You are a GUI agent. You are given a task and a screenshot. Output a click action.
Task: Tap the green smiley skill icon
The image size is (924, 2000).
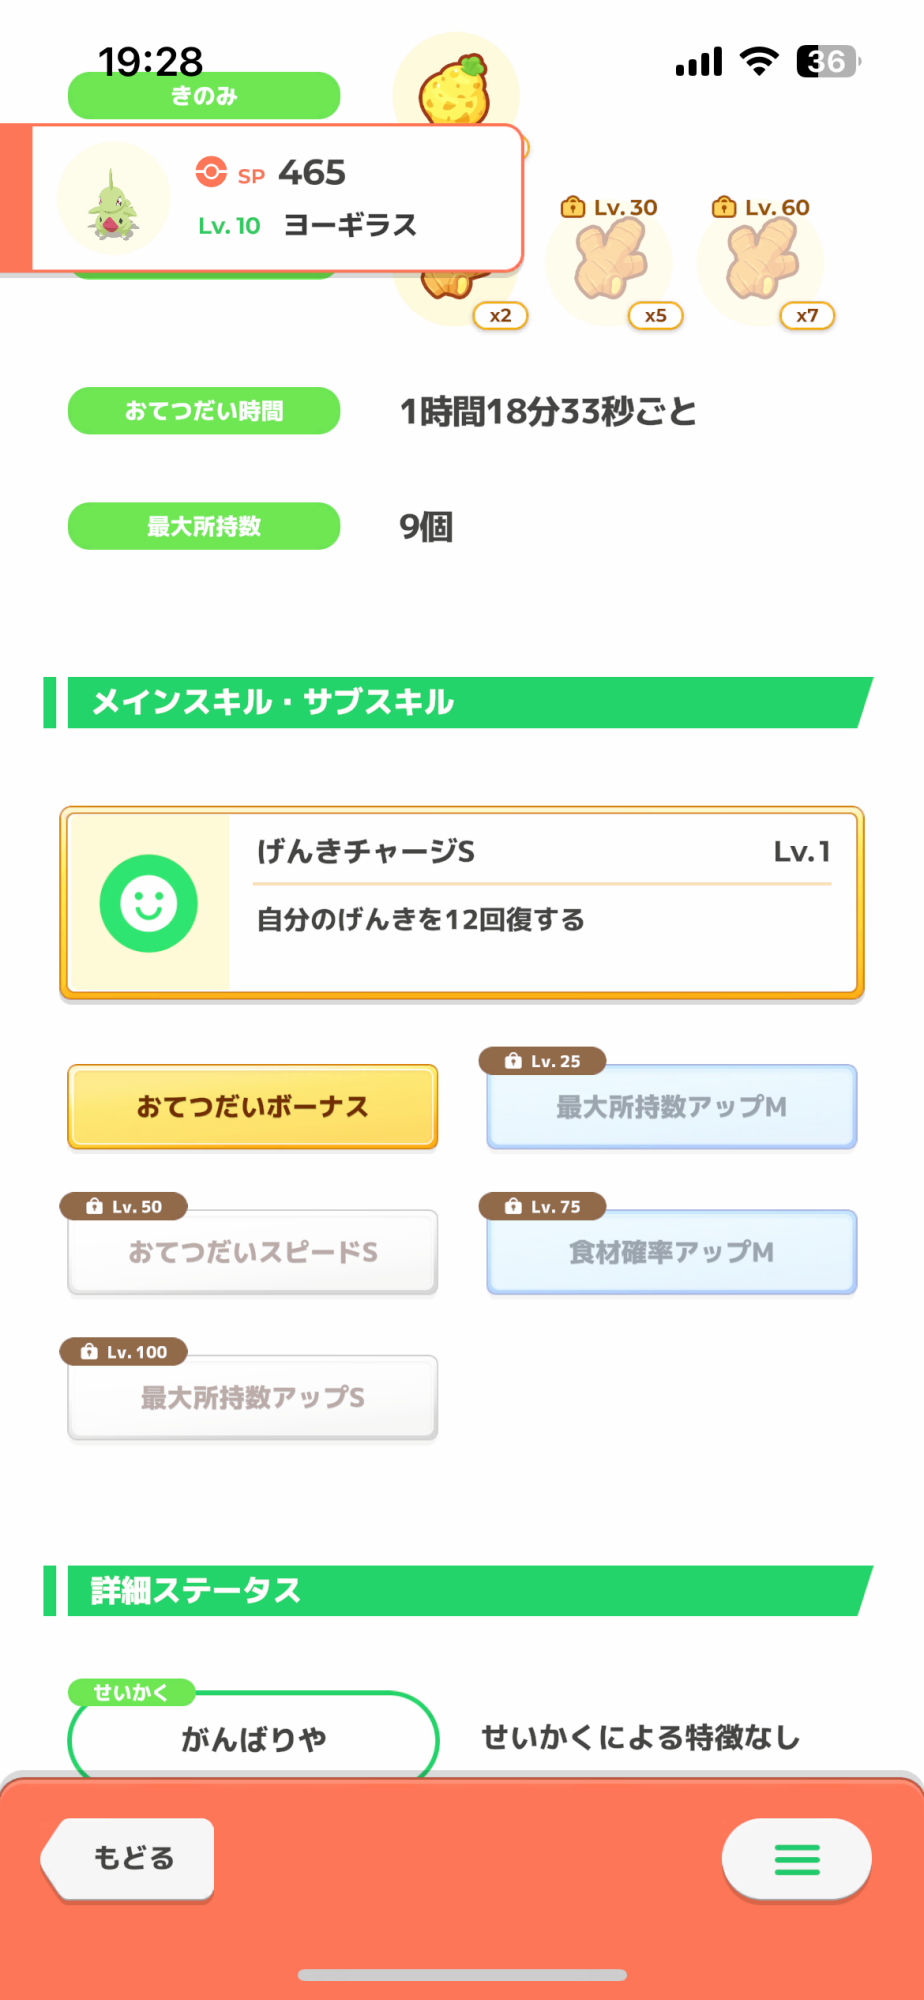[x=149, y=903]
